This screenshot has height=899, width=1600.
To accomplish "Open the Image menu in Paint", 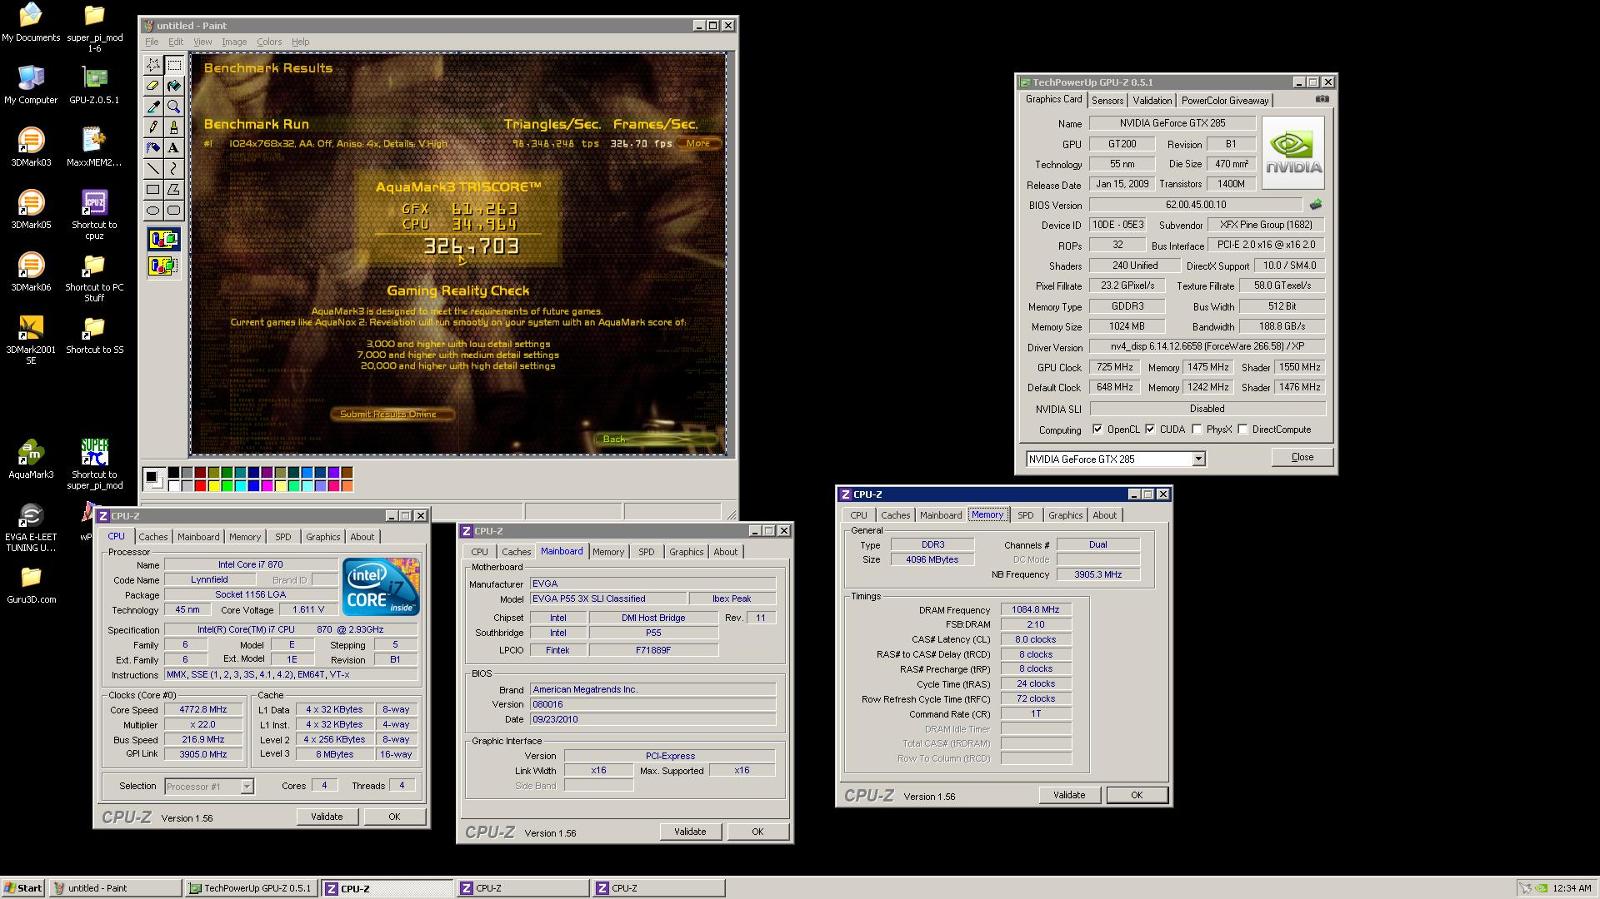I will click(x=234, y=42).
